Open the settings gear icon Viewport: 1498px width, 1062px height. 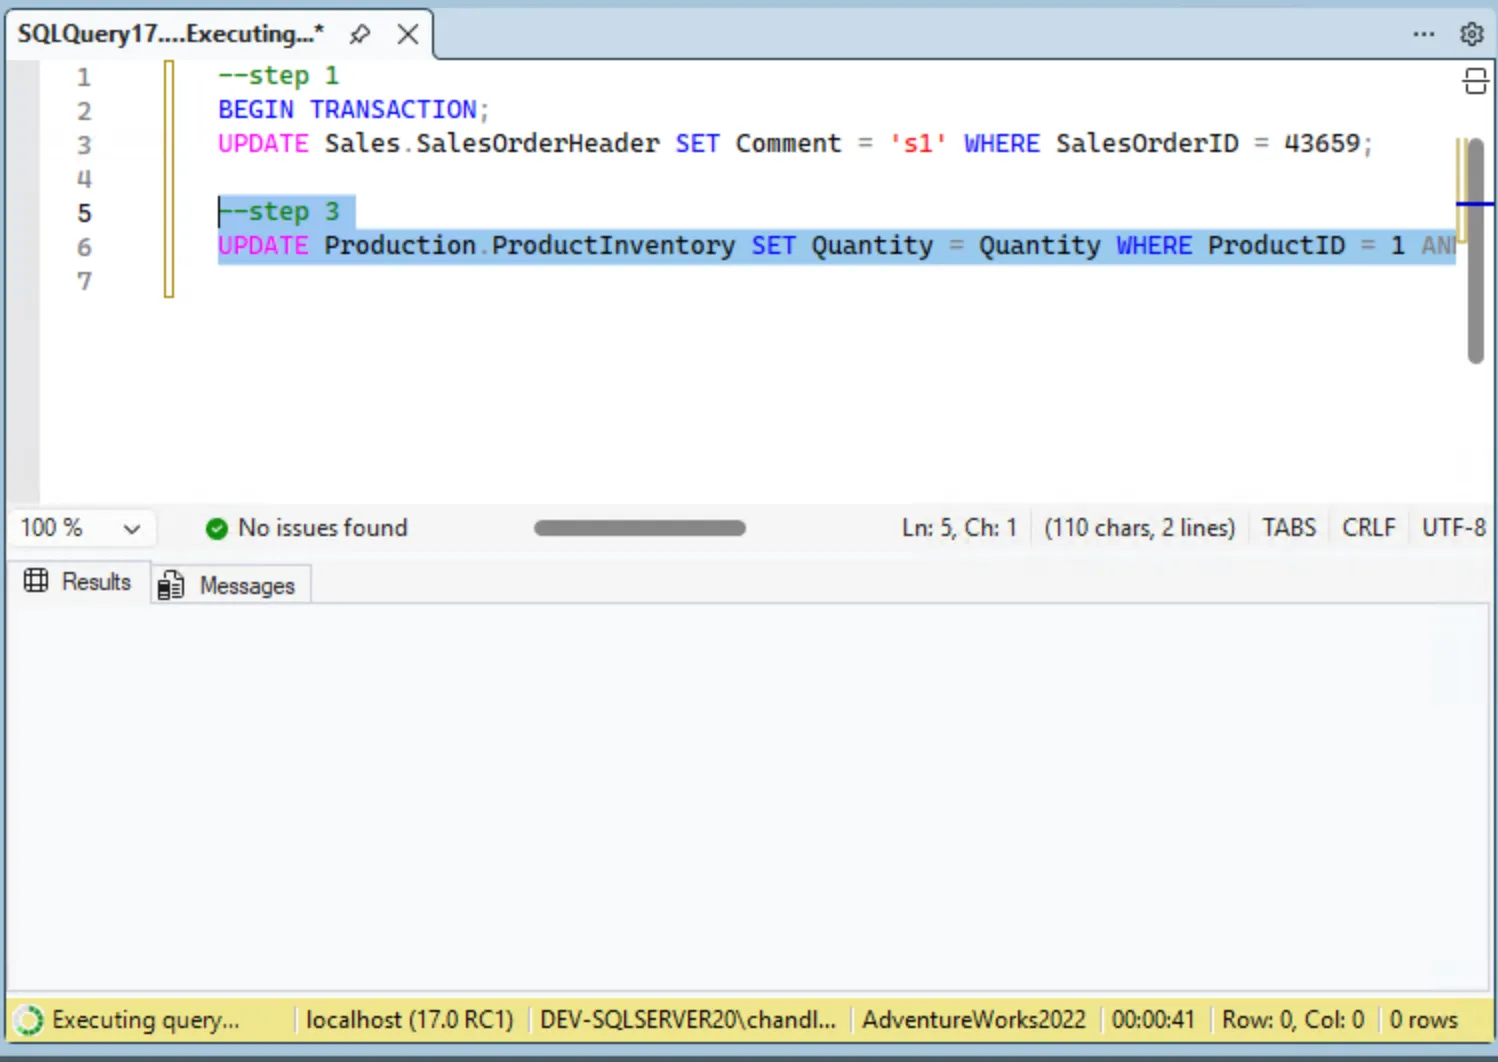(x=1471, y=34)
